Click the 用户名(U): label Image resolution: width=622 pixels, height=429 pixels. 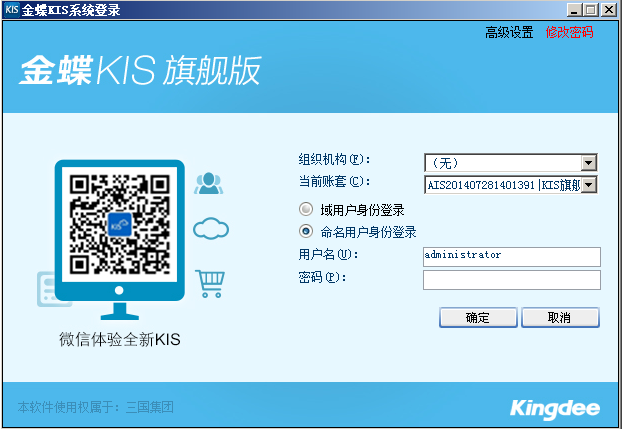pos(328,254)
